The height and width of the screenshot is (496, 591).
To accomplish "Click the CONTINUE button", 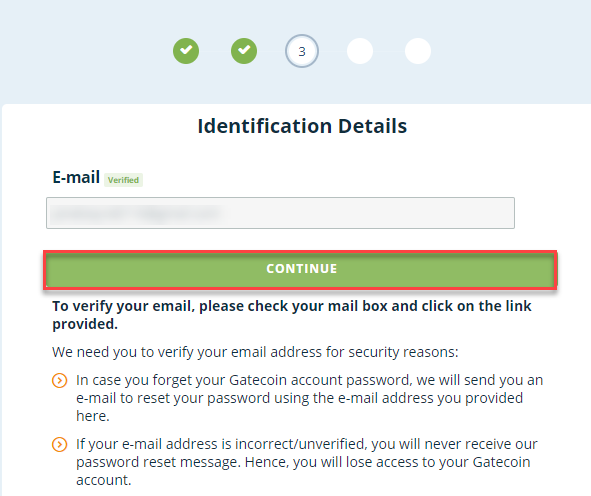I will click(300, 269).
